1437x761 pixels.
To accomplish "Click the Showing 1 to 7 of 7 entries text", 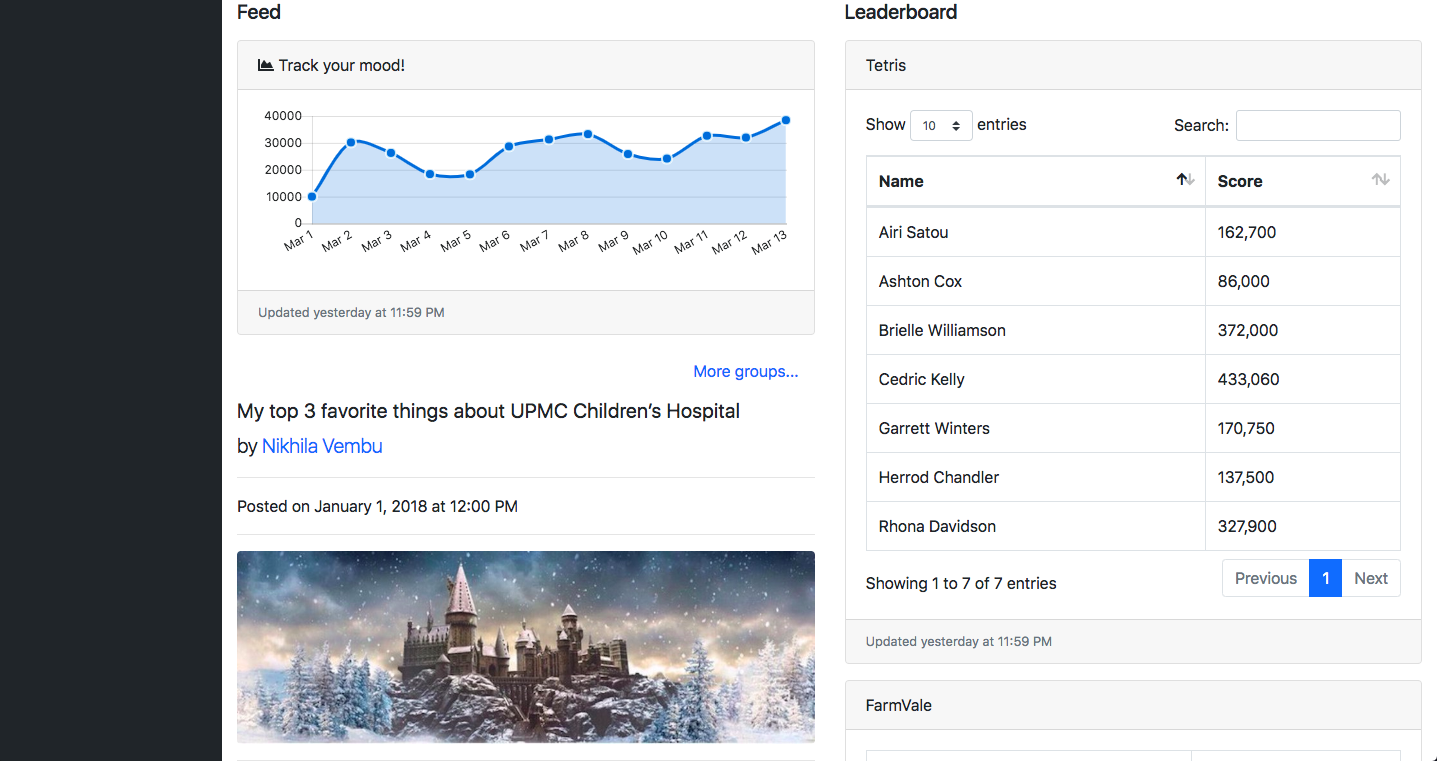I will [x=961, y=583].
